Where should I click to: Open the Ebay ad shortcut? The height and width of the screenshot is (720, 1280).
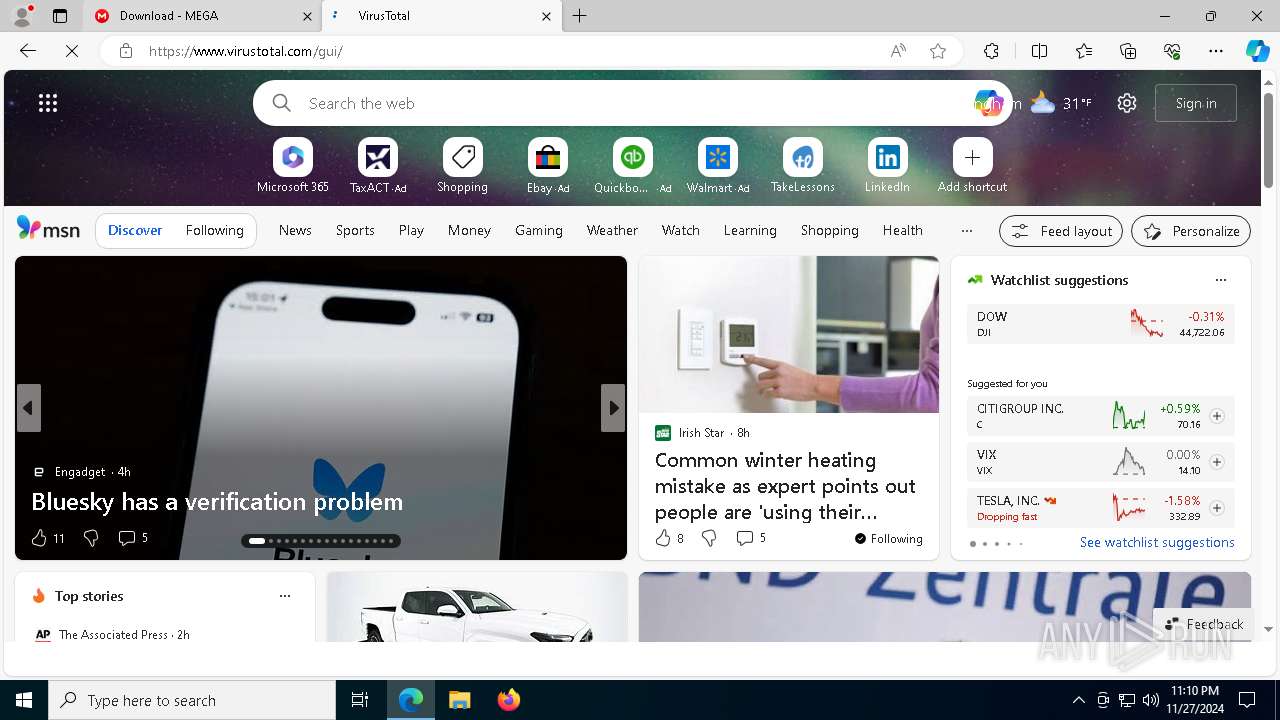(548, 166)
